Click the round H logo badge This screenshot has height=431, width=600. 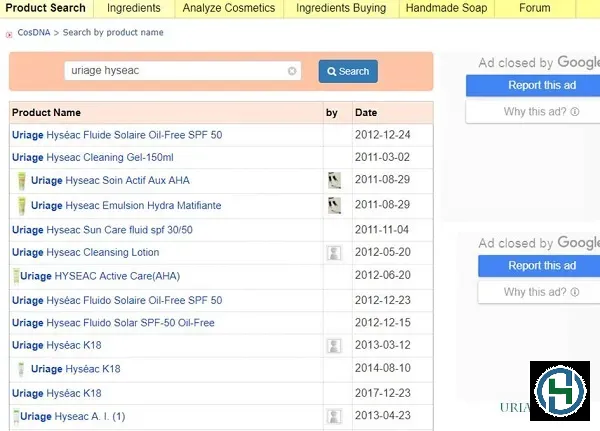(x=560, y=391)
